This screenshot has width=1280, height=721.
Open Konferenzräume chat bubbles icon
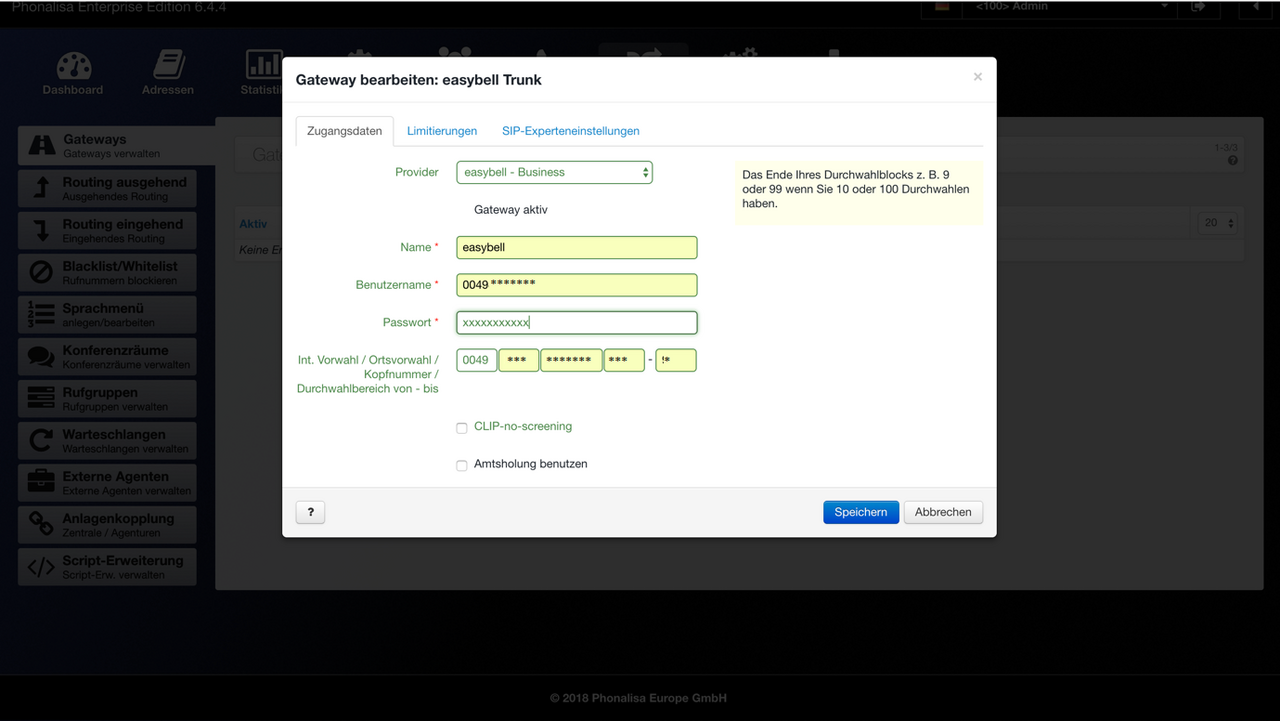pyautogui.click(x=41, y=356)
